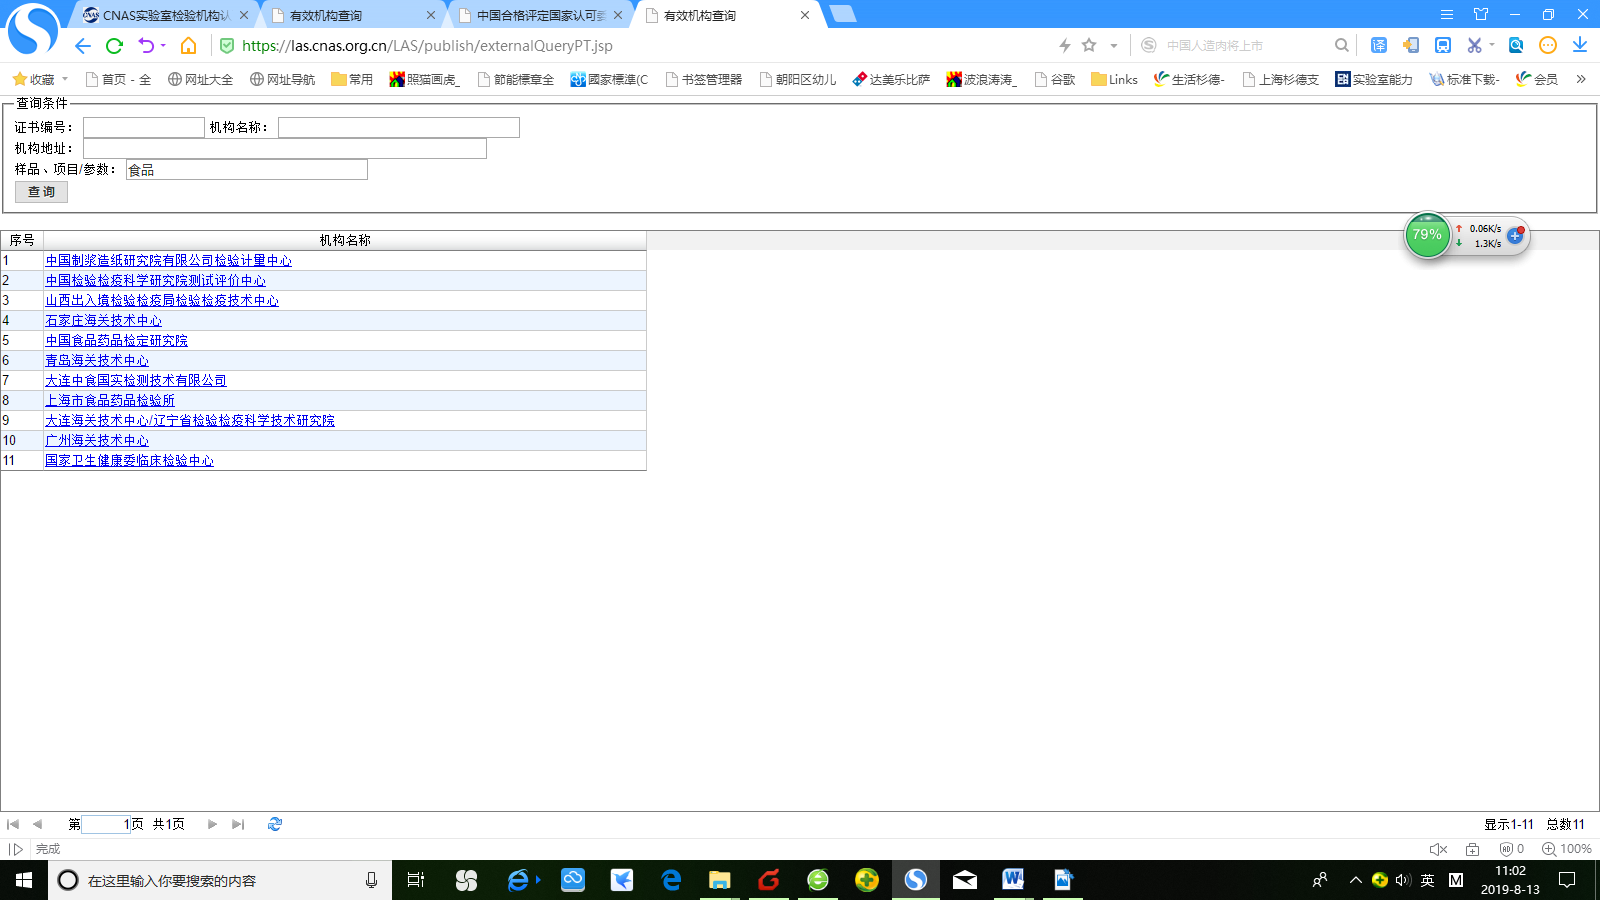Switch to 中国合格评定国家认可 tab
Viewport: 1600px width, 900px height.
click(x=541, y=15)
